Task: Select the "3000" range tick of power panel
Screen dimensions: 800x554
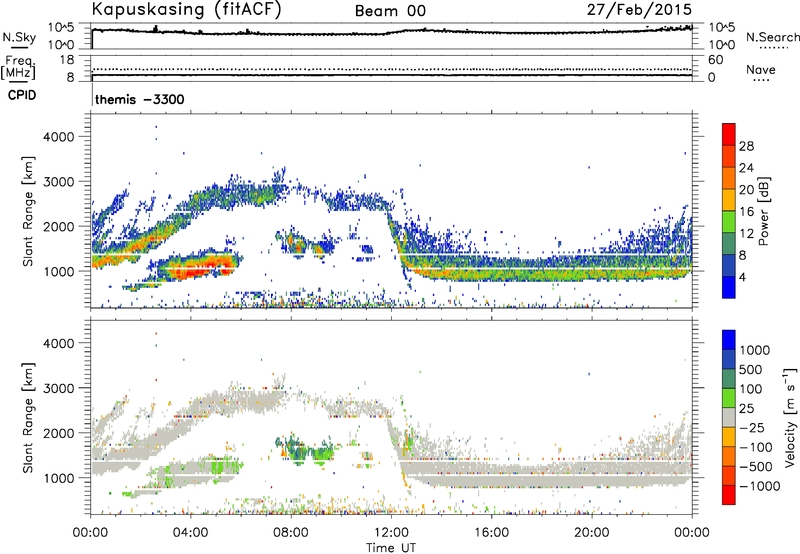Action: [x=58, y=182]
